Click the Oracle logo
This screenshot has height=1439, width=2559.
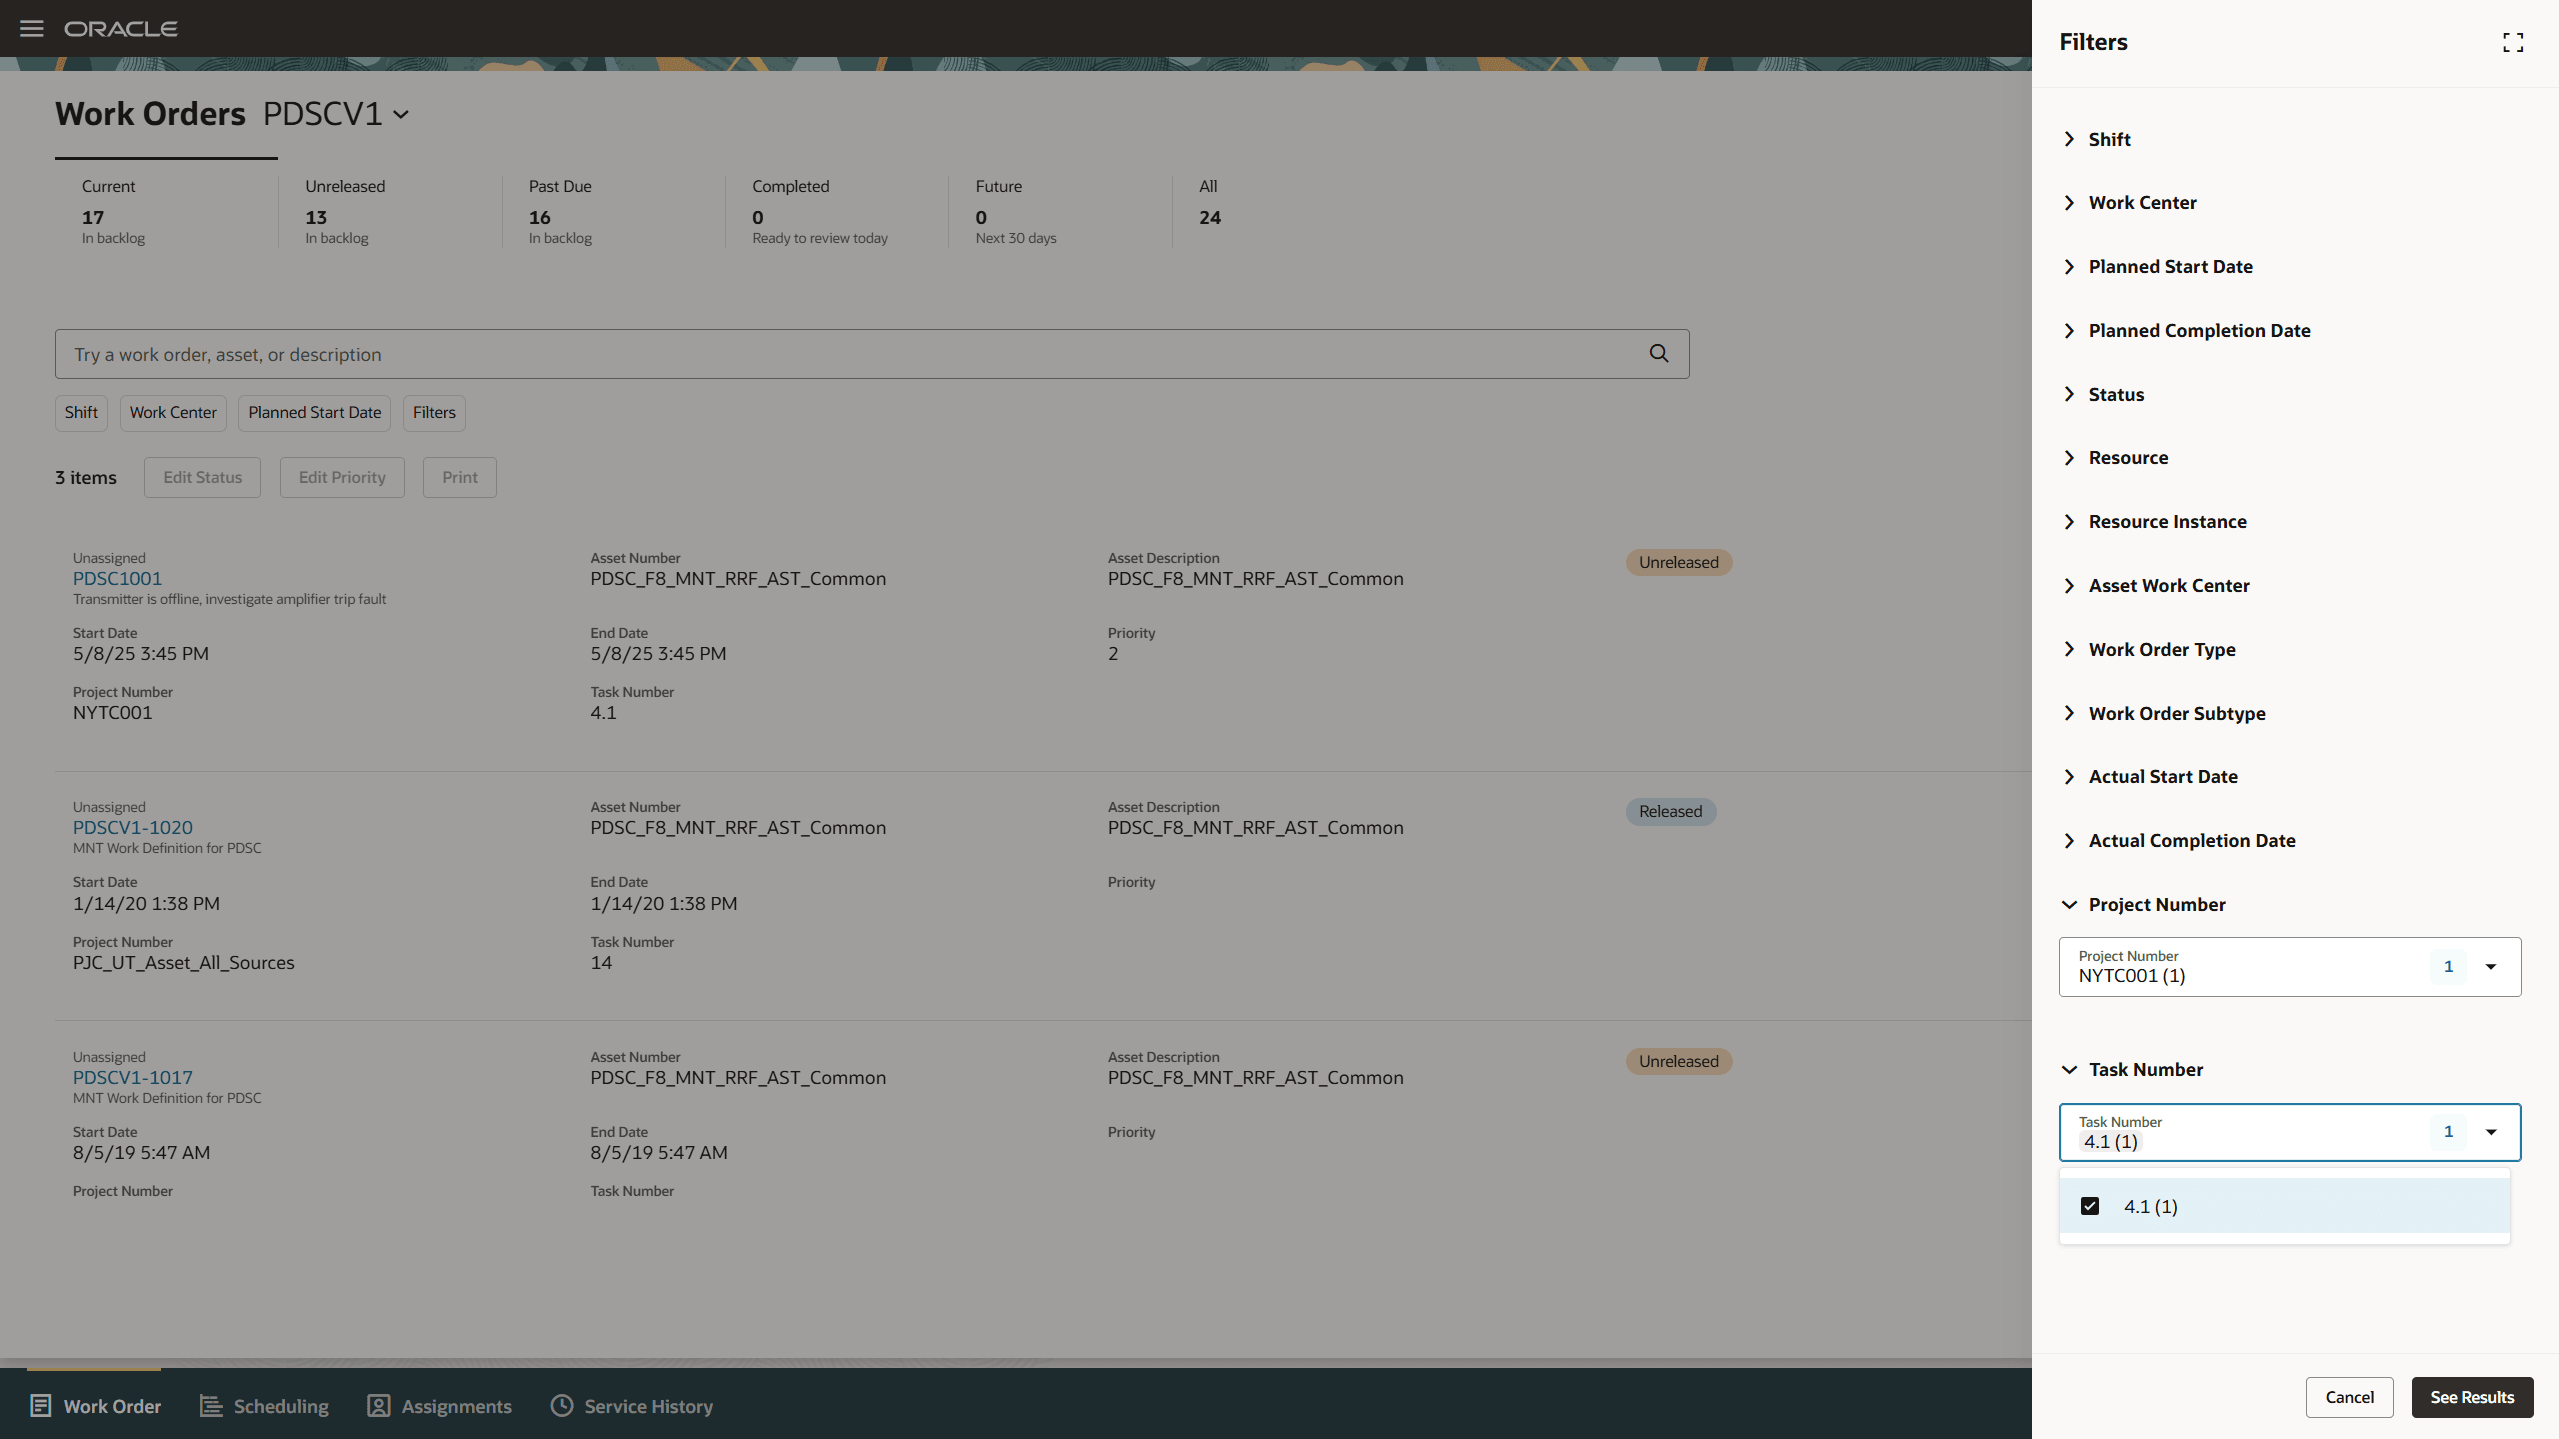coord(122,28)
